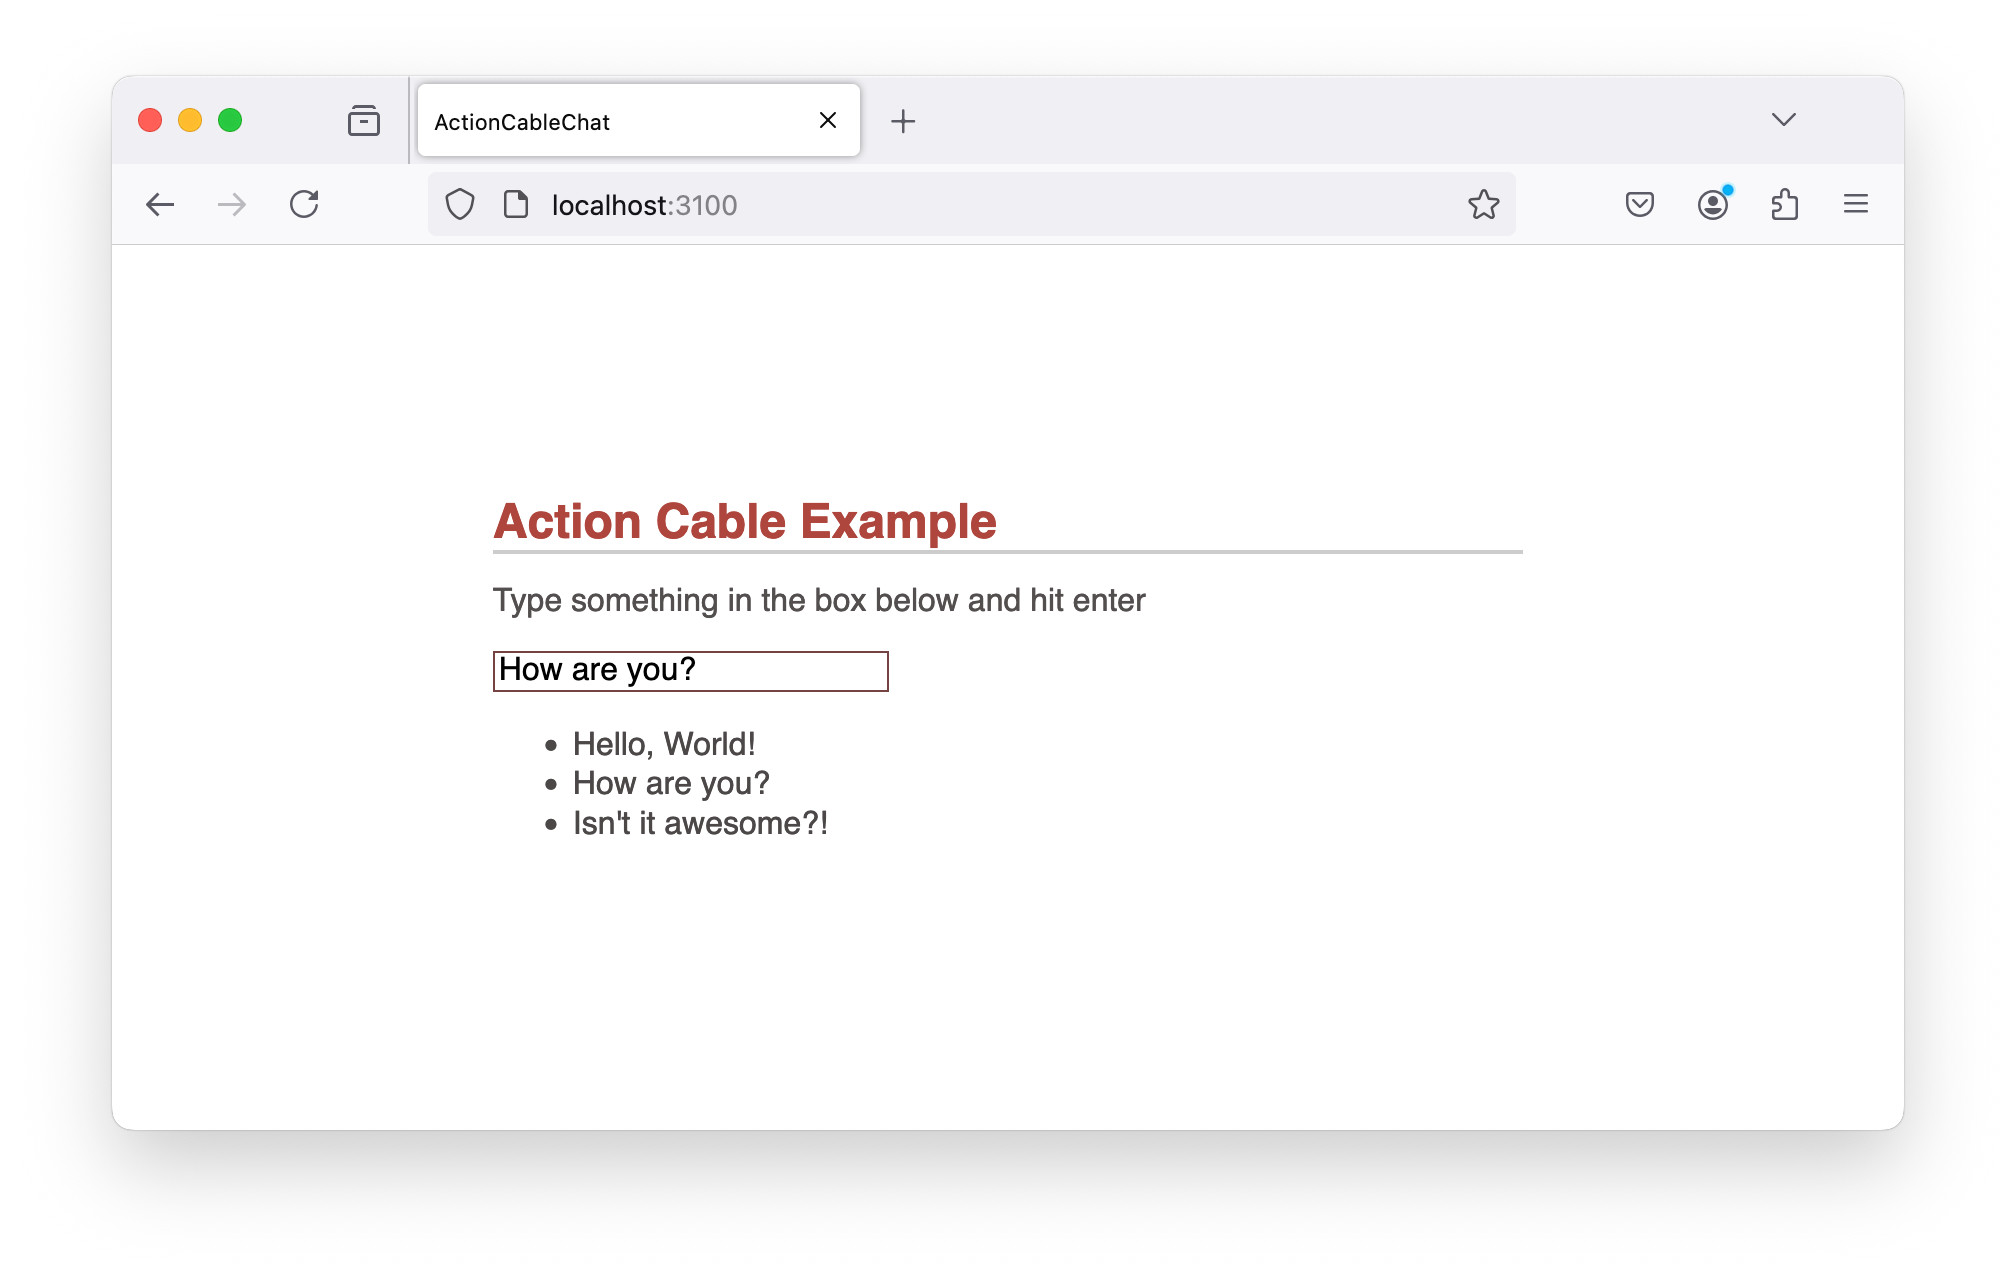Click the page reload icon

point(305,204)
